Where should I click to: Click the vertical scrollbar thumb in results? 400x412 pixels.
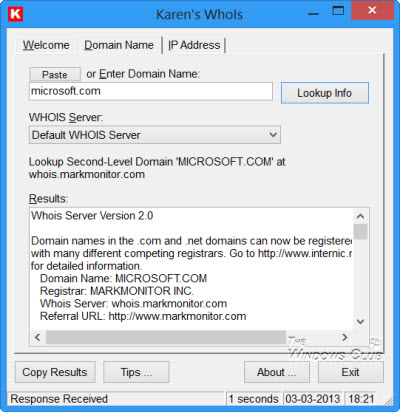(x=360, y=231)
